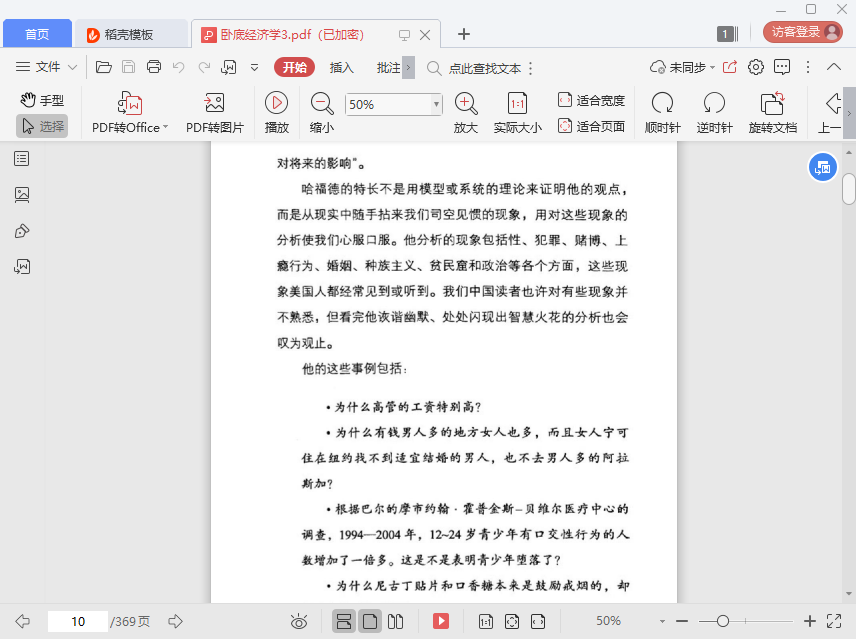Click status bar fit width icon

point(538,621)
